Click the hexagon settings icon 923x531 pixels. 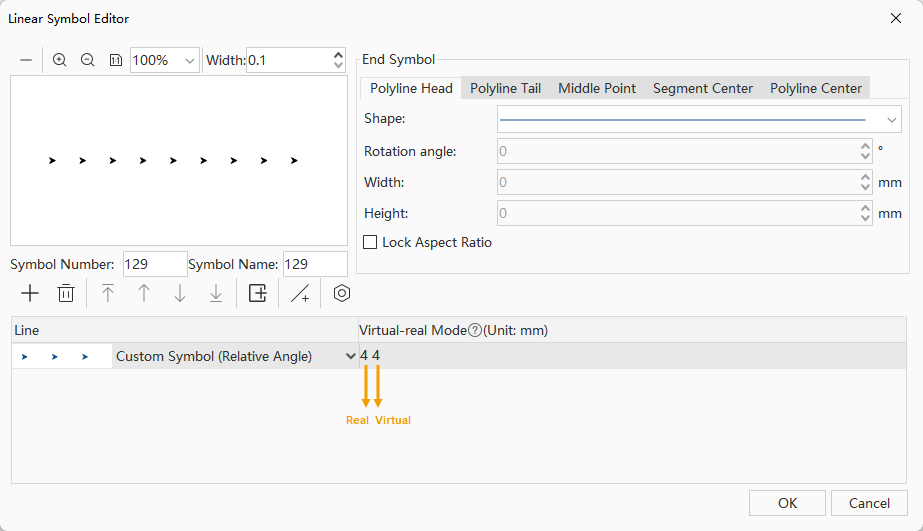pos(342,293)
